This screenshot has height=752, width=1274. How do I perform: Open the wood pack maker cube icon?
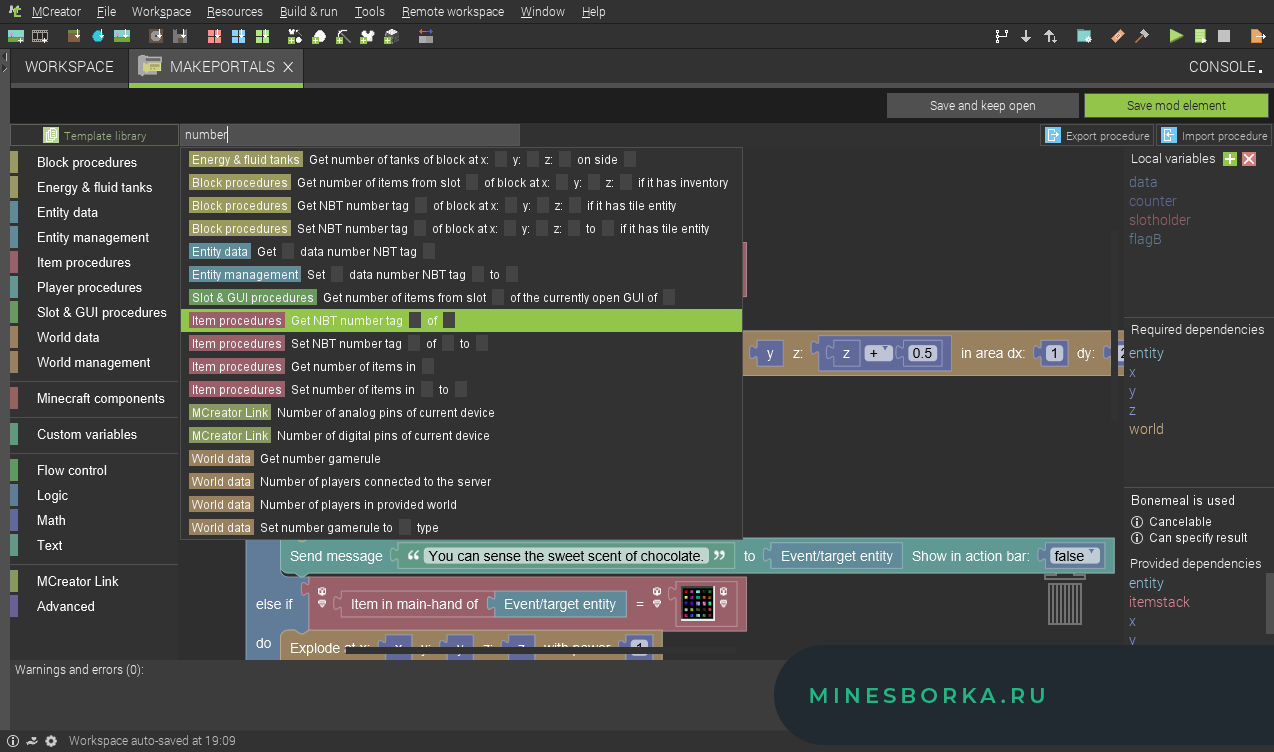pyautogui.click(x=390, y=36)
